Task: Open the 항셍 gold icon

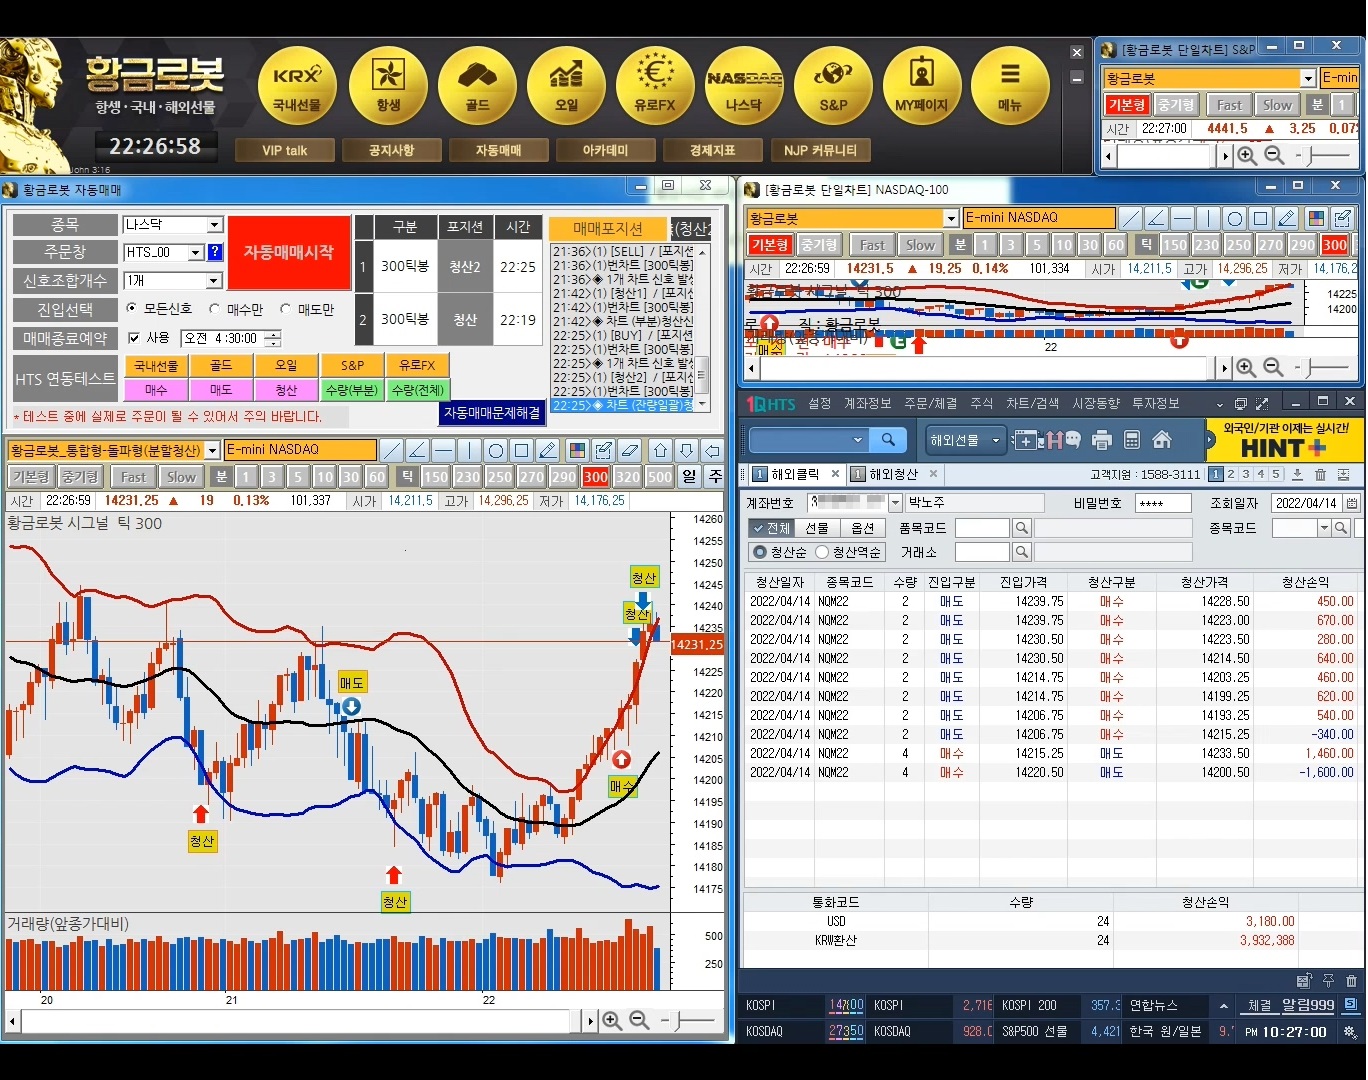Action: (388, 88)
